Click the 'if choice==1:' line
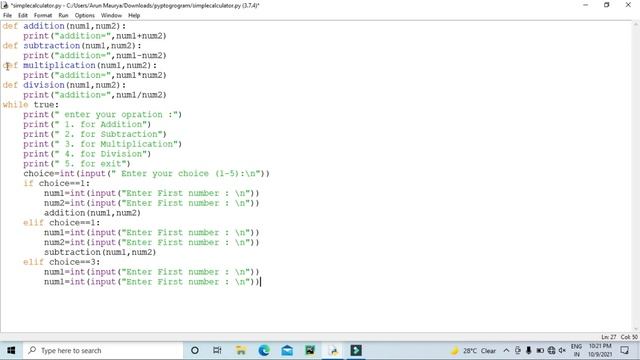Screen dimensions: 640x360 click(56, 183)
